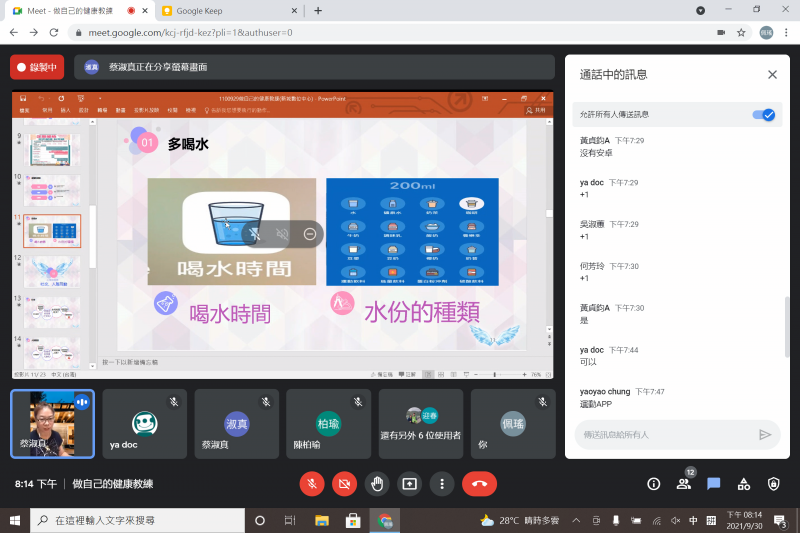Toggle microphone mute in Meet controls
This screenshot has width=800, height=533.
point(312,484)
